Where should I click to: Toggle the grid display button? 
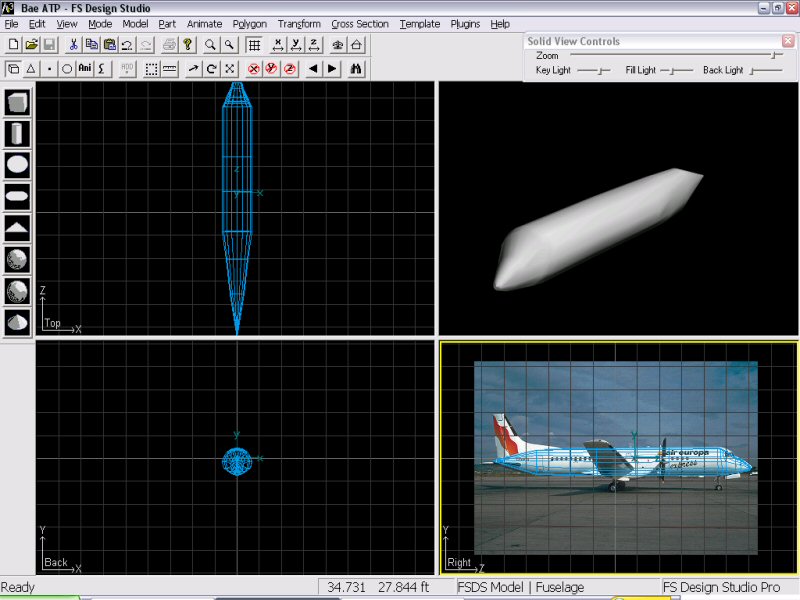tap(254, 45)
